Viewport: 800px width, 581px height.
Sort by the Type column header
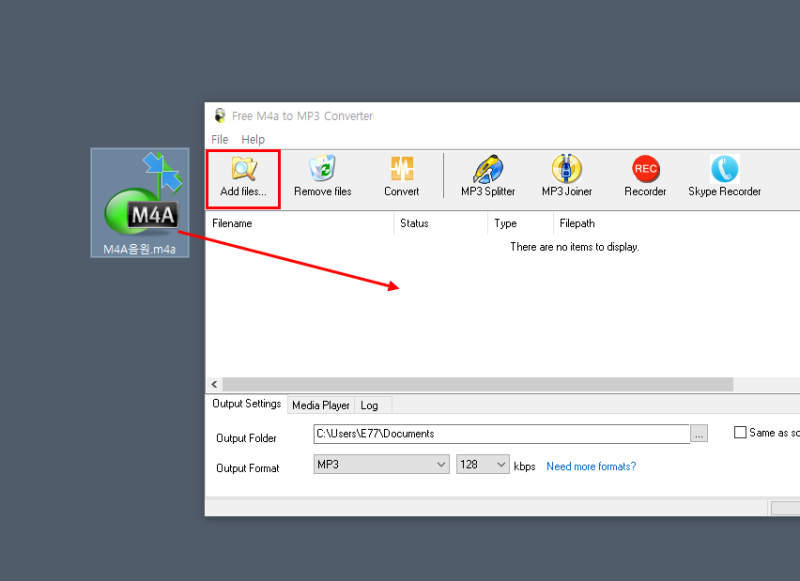[x=520, y=223]
